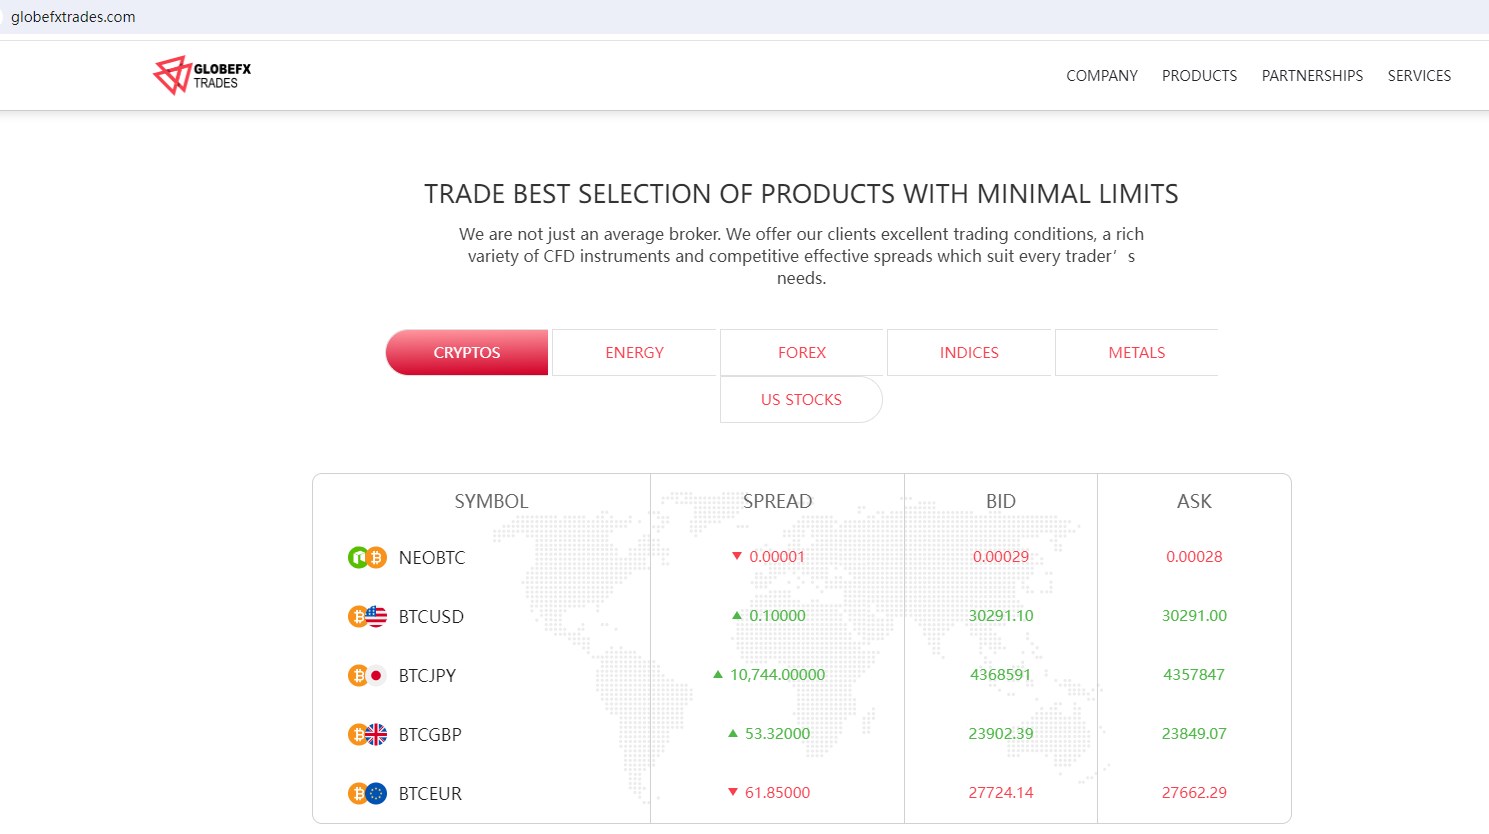This screenshot has height=834, width=1489.
Task: Switch to the ENERGY tab
Action: [x=634, y=353]
